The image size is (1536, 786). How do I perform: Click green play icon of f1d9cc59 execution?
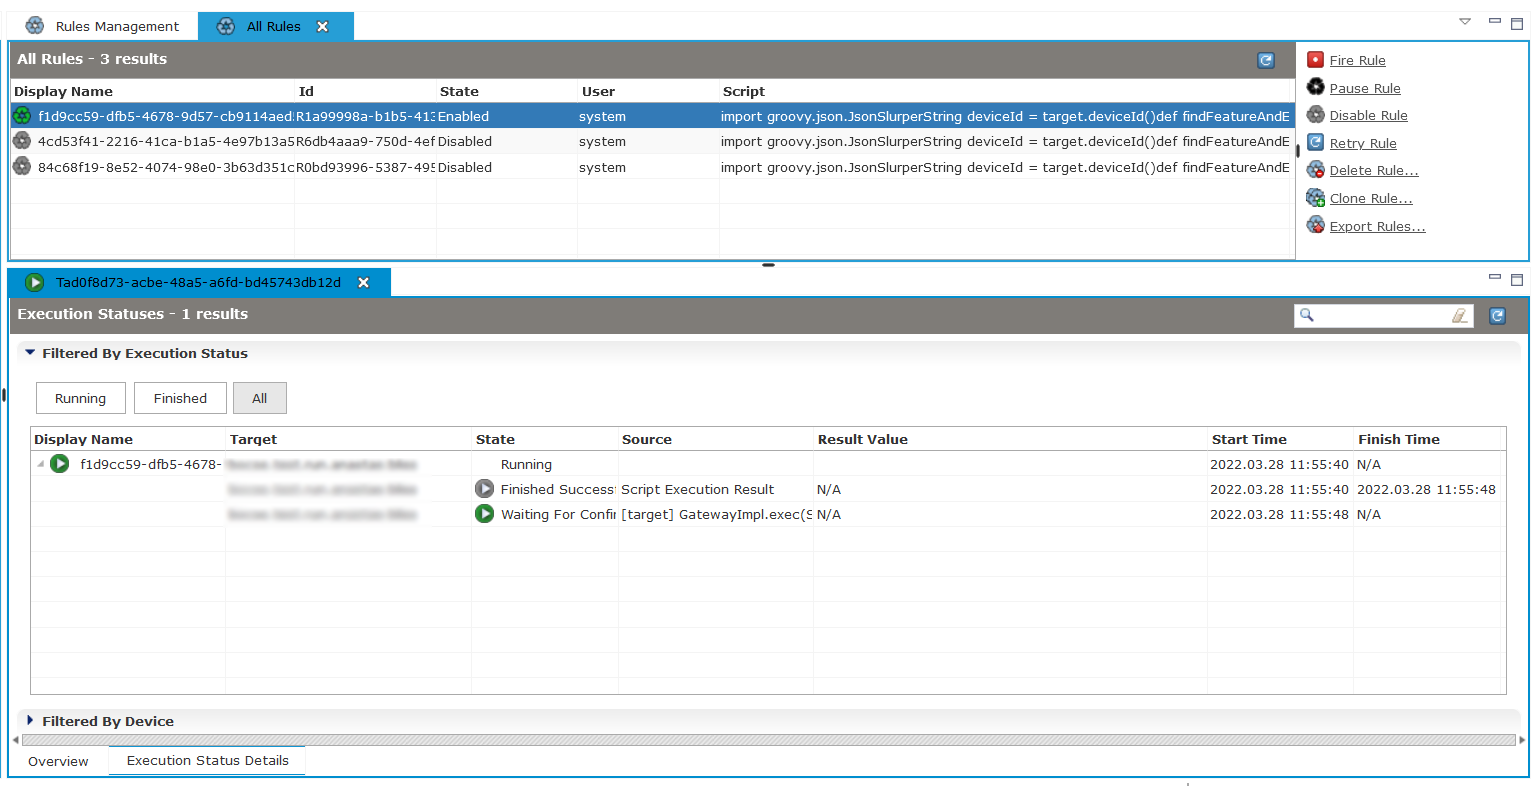click(60, 464)
